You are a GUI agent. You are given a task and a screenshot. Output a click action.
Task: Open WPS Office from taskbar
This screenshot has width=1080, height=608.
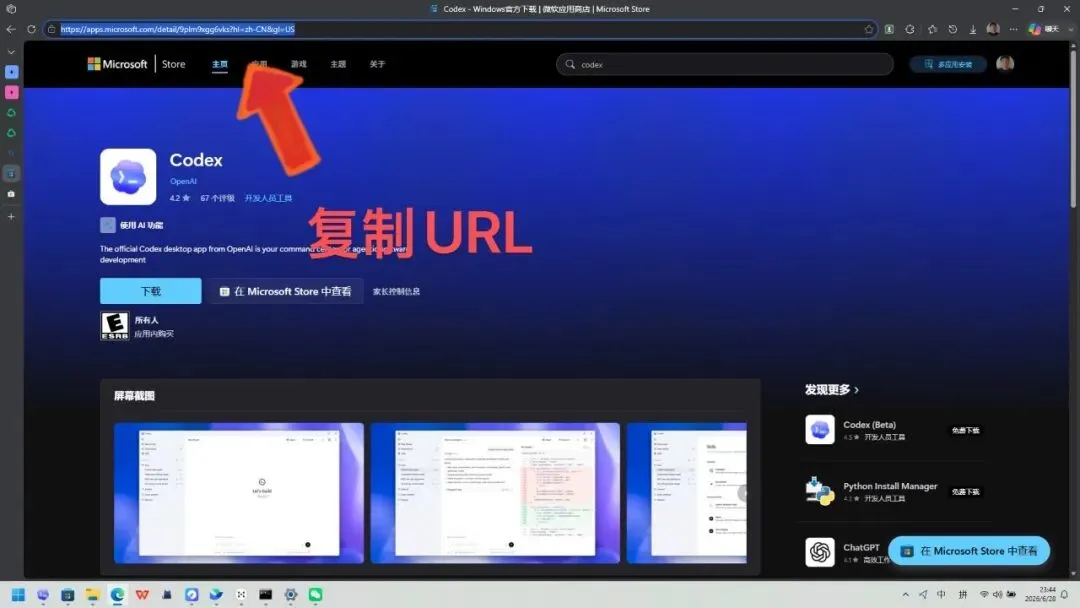tap(142, 594)
